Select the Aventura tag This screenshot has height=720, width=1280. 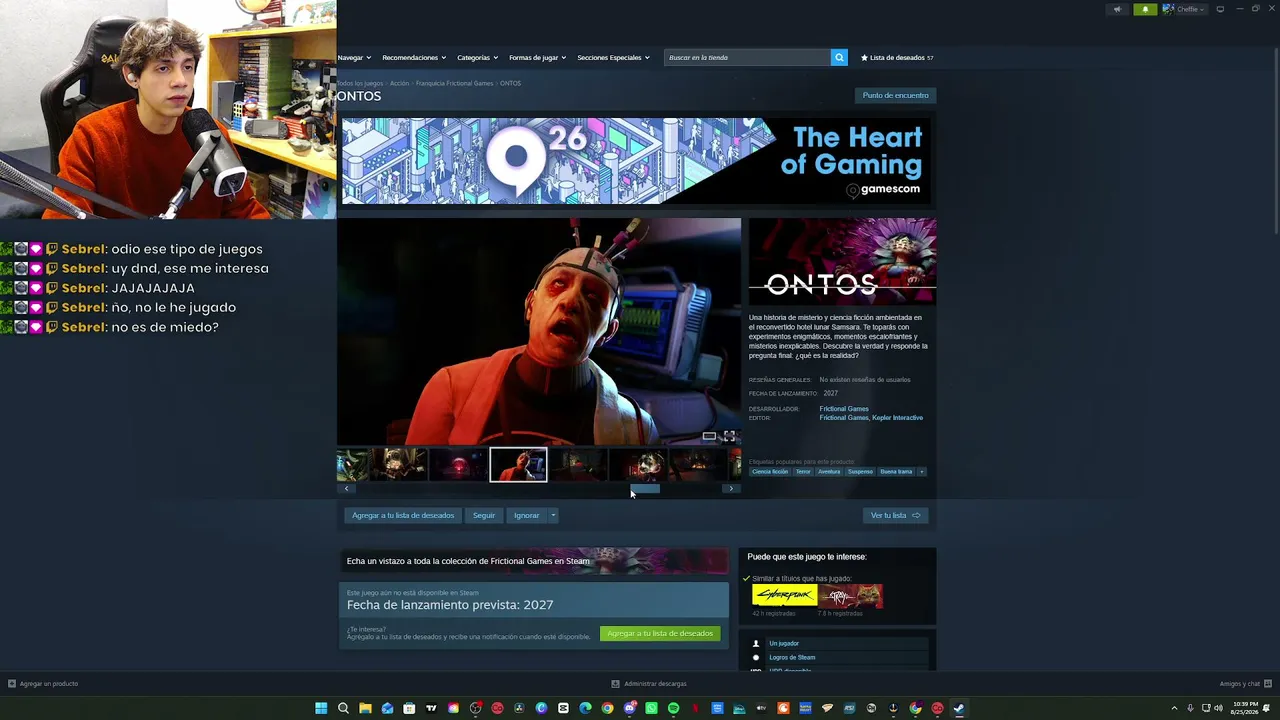coord(829,471)
